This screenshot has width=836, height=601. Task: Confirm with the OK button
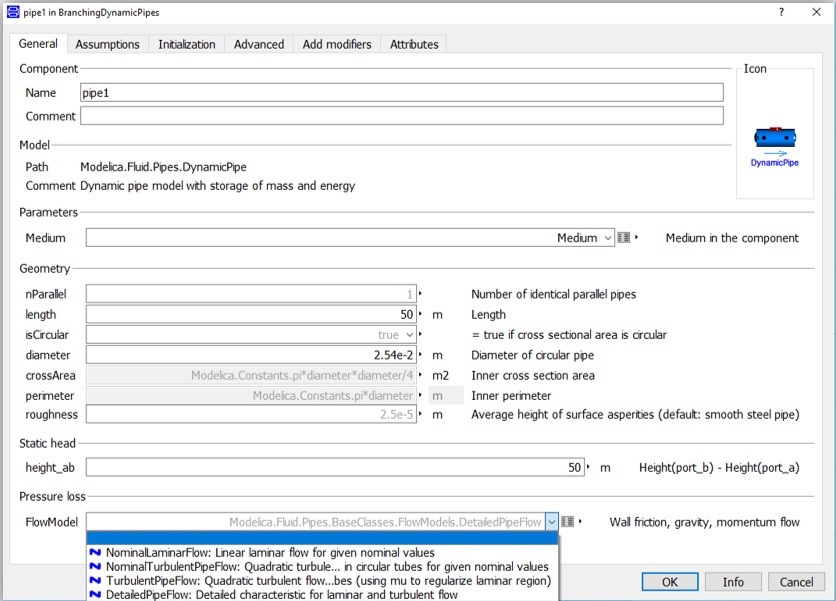click(x=670, y=582)
